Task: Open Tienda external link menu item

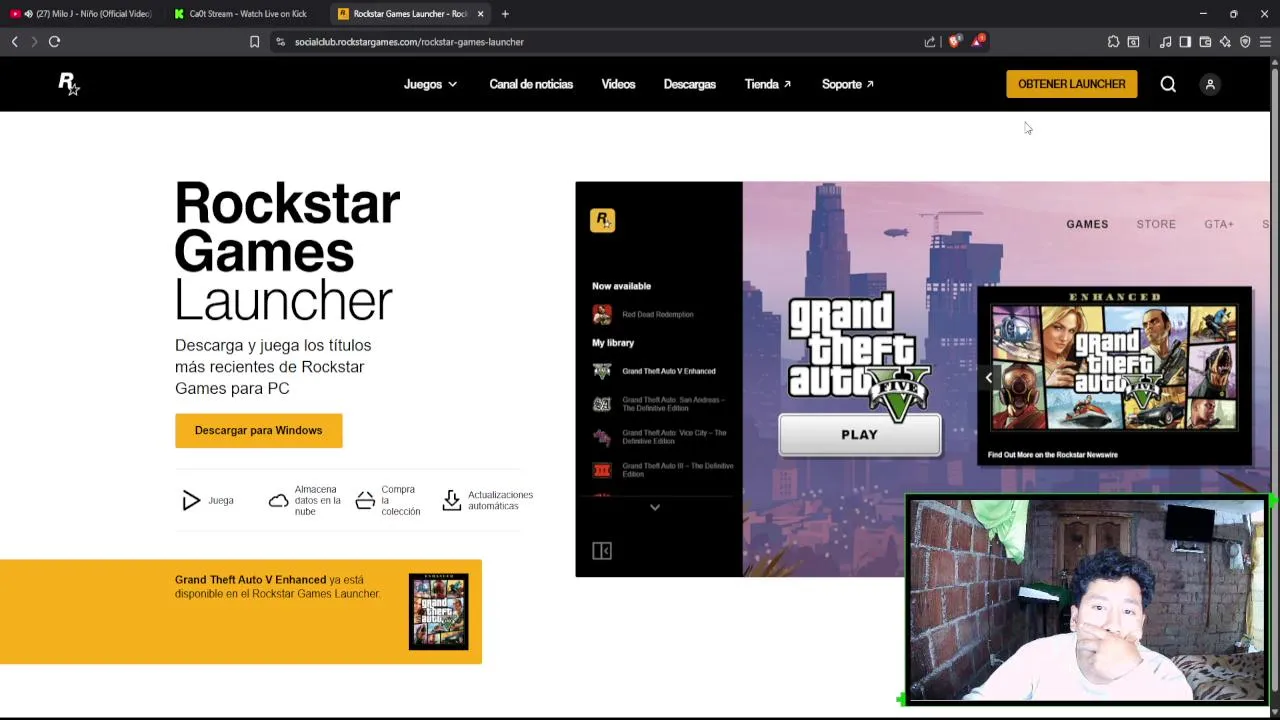Action: click(x=768, y=84)
